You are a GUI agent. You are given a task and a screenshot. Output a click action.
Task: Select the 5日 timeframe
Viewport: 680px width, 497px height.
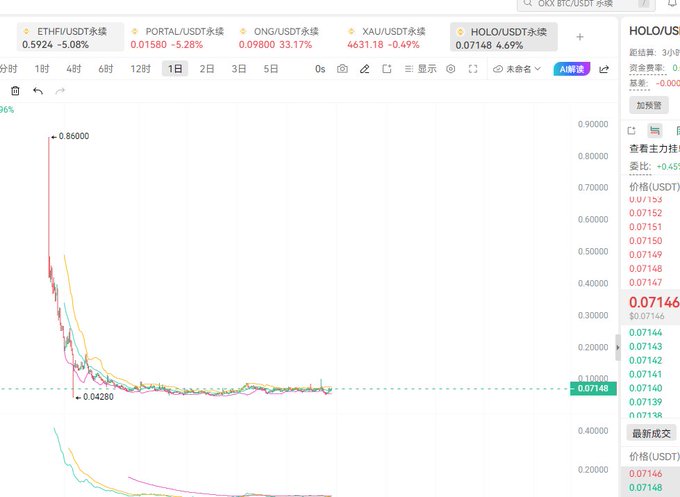[271, 69]
